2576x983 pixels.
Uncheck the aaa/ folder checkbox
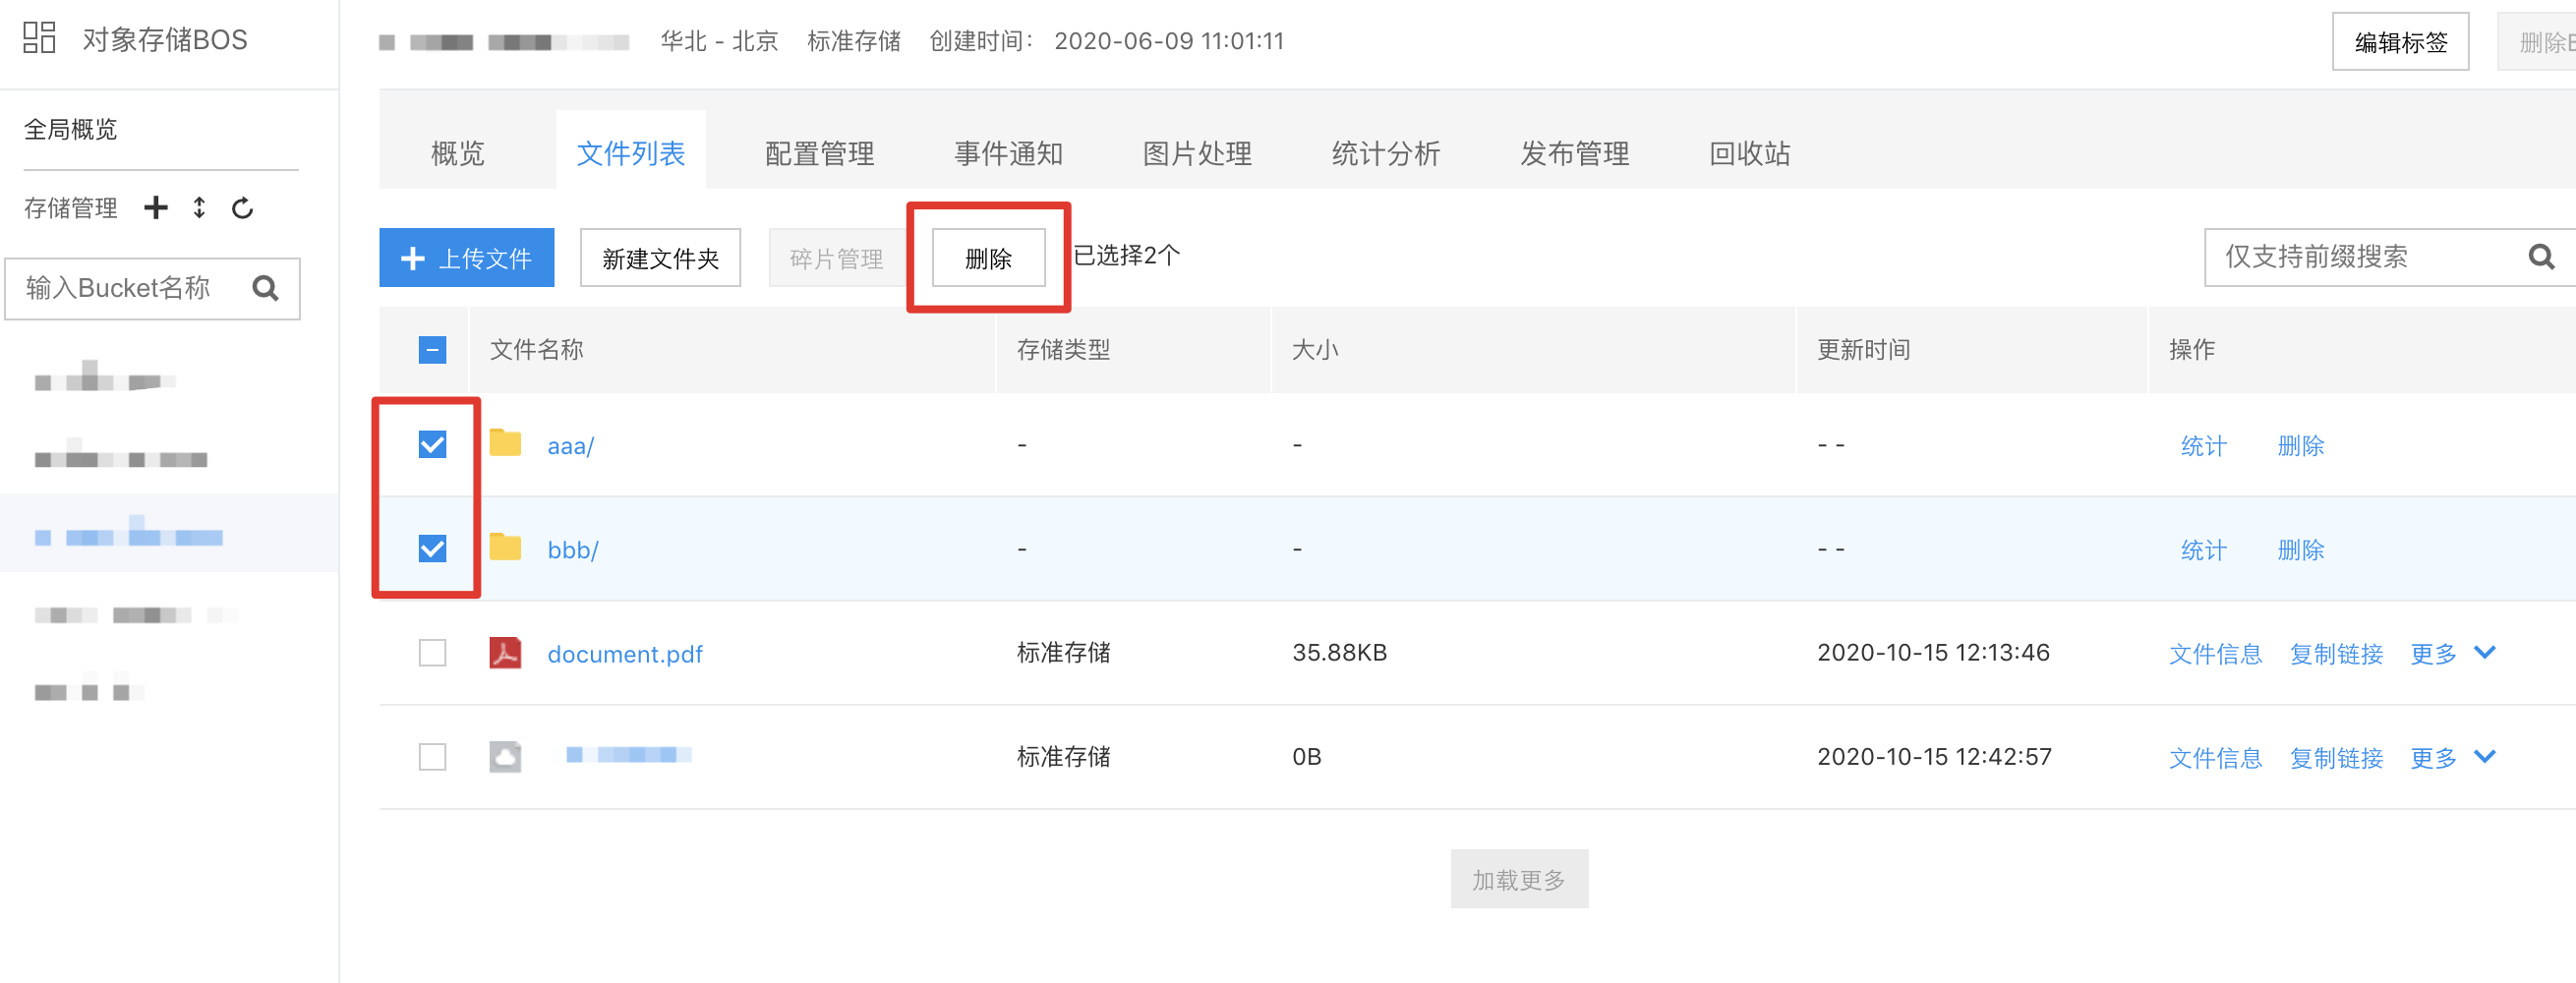(432, 444)
